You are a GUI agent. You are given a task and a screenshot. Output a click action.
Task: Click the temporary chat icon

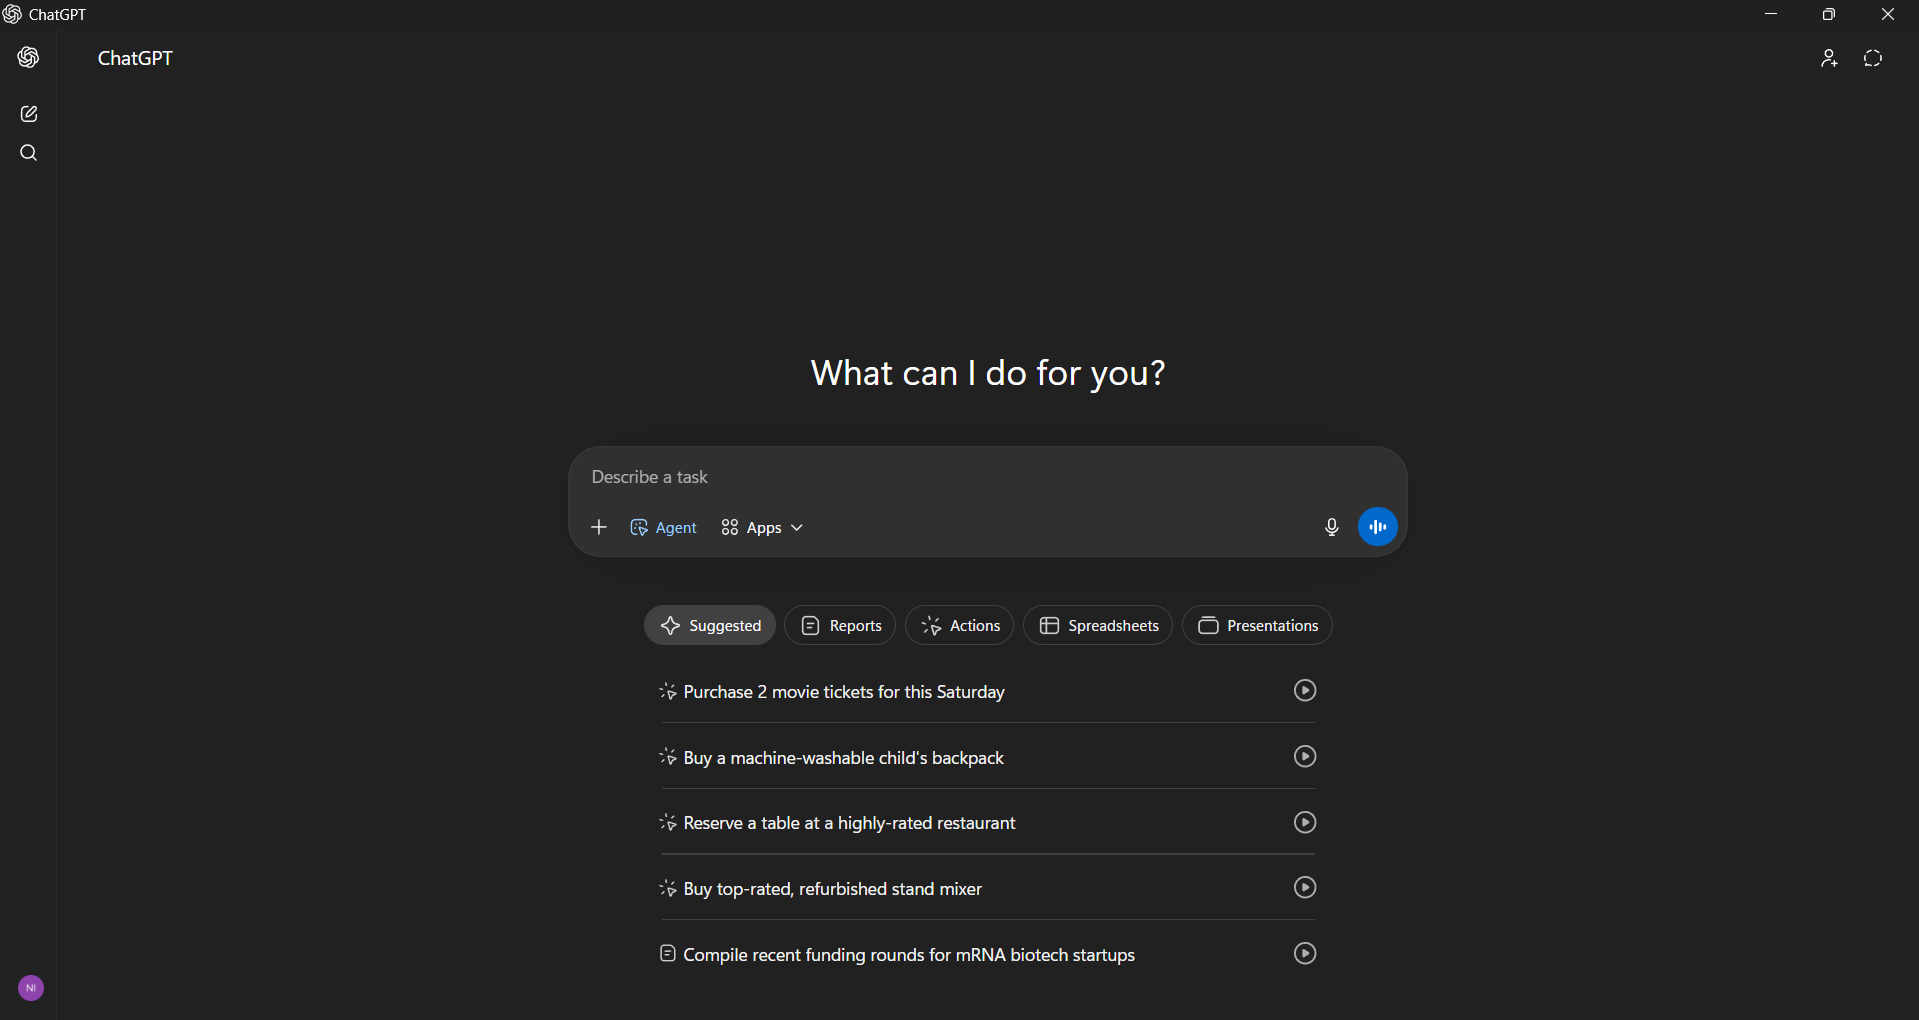1873,59
